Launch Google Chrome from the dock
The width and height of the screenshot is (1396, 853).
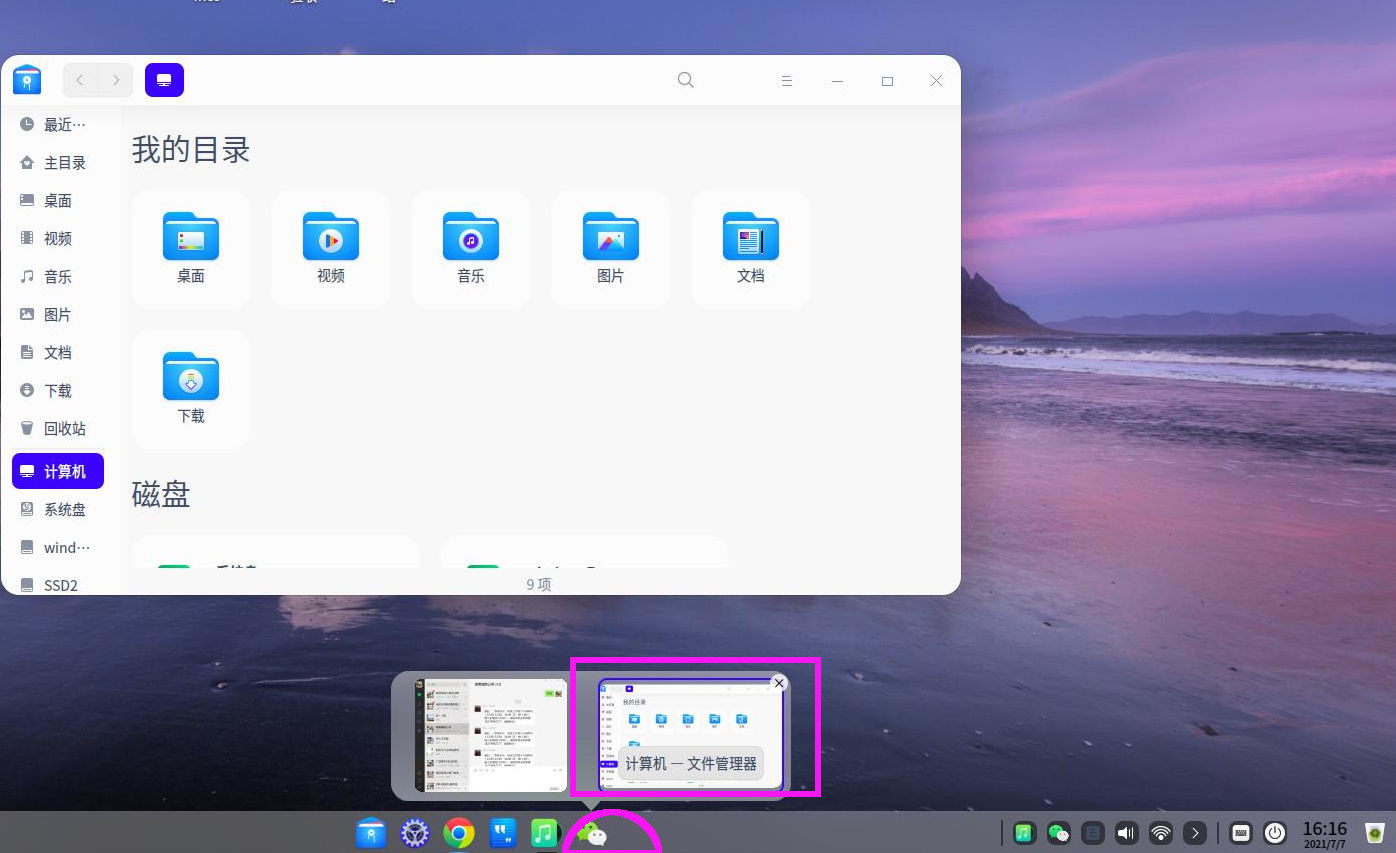point(459,832)
